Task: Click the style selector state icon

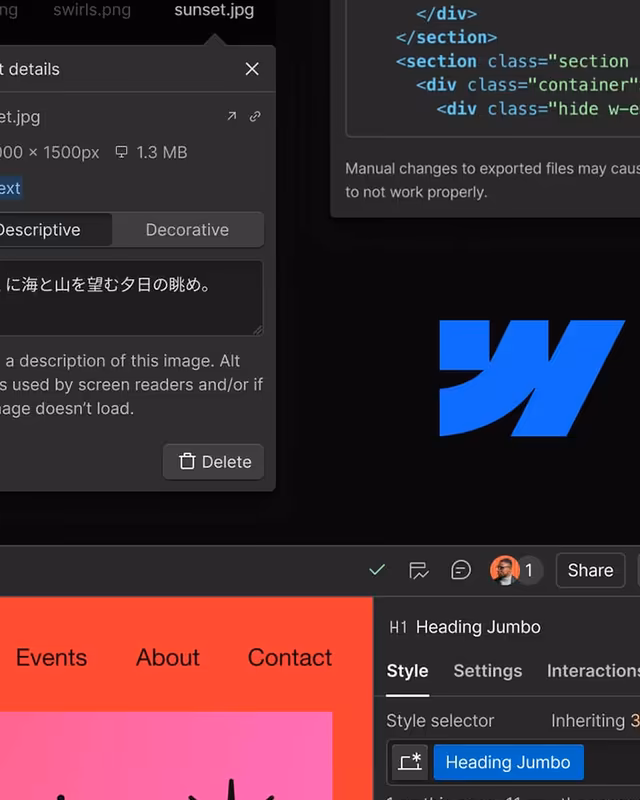Action: (410, 762)
